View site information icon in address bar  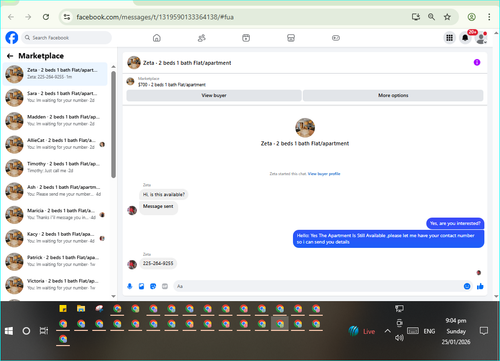(67, 17)
